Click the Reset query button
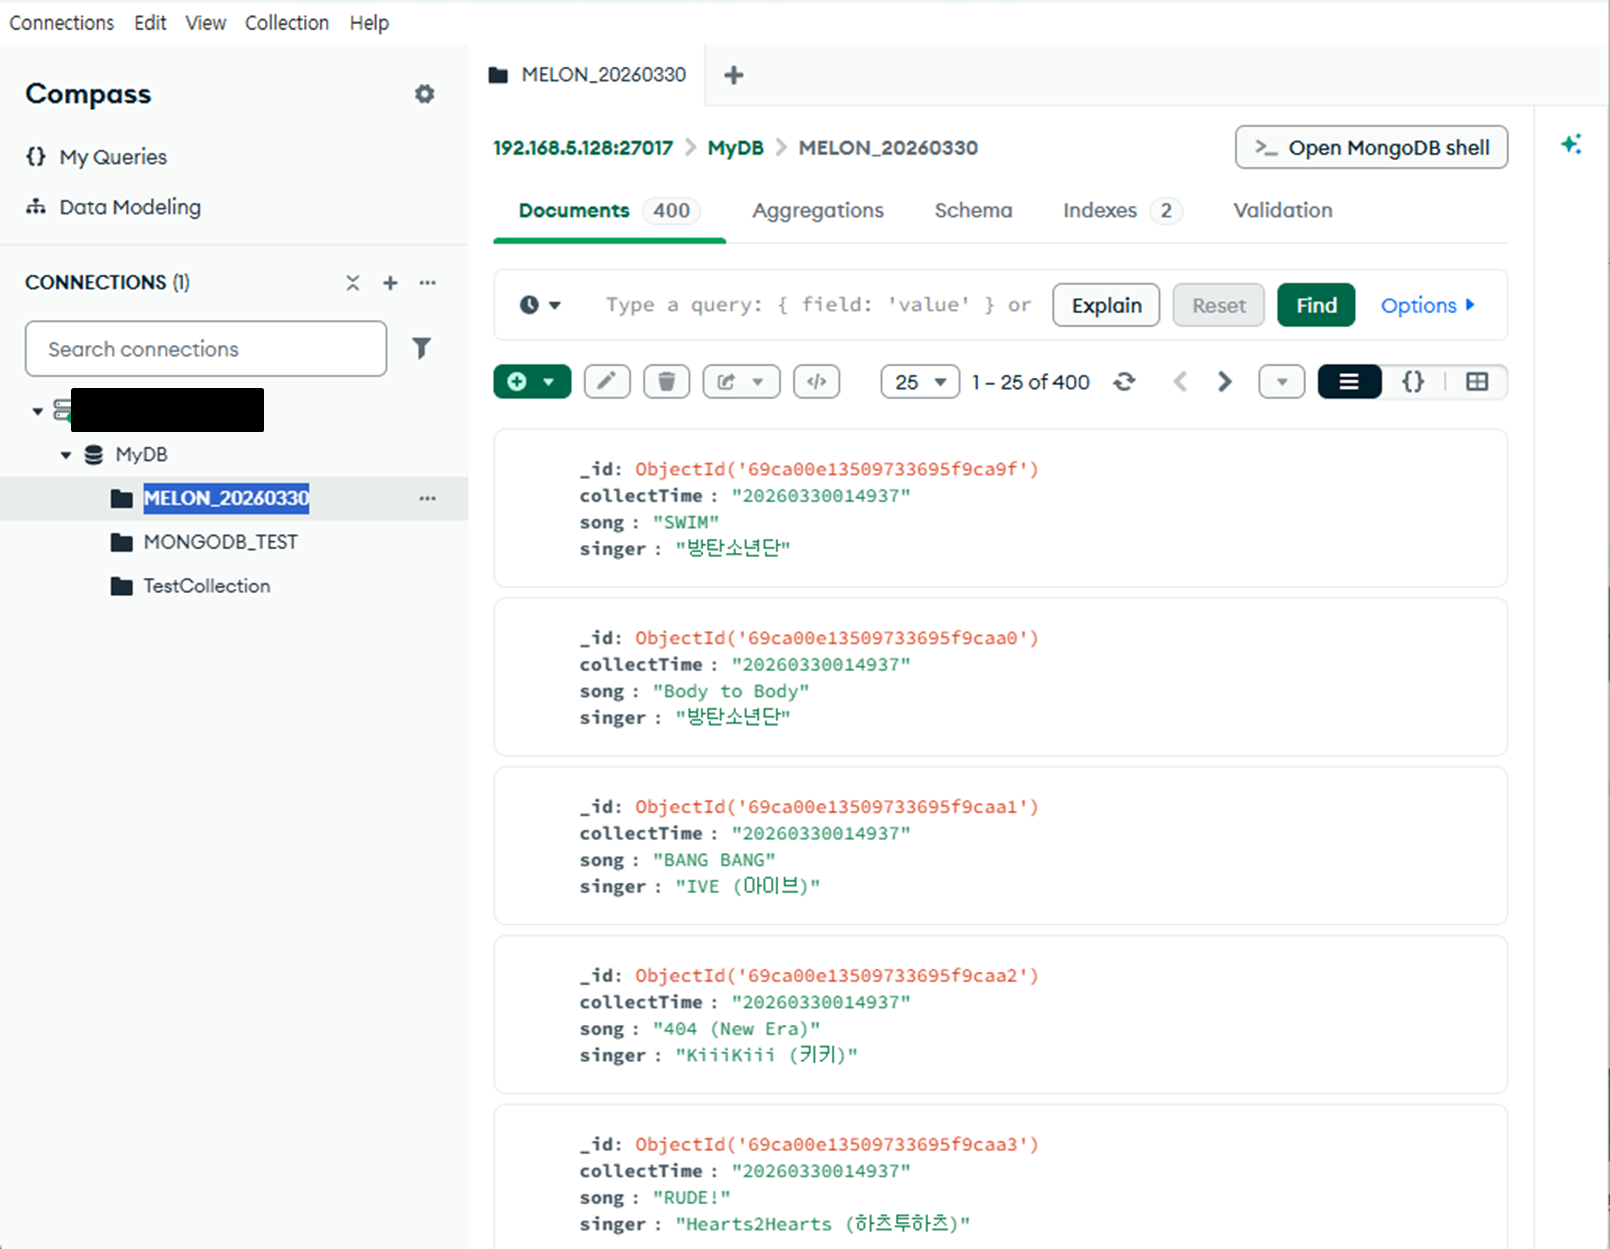The image size is (1610, 1249). pyautogui.click(x=1219, y=305)
